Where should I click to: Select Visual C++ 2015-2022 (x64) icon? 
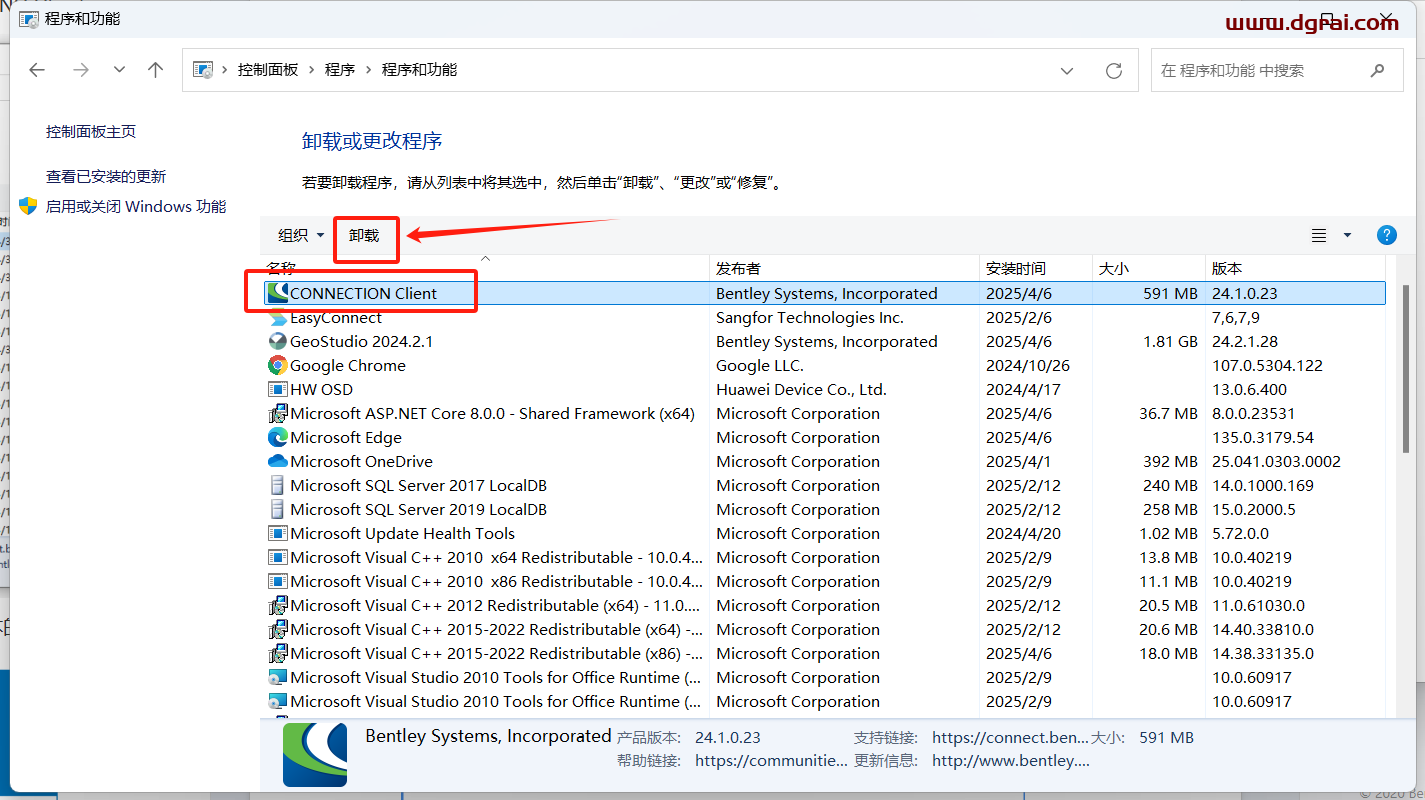278,629
